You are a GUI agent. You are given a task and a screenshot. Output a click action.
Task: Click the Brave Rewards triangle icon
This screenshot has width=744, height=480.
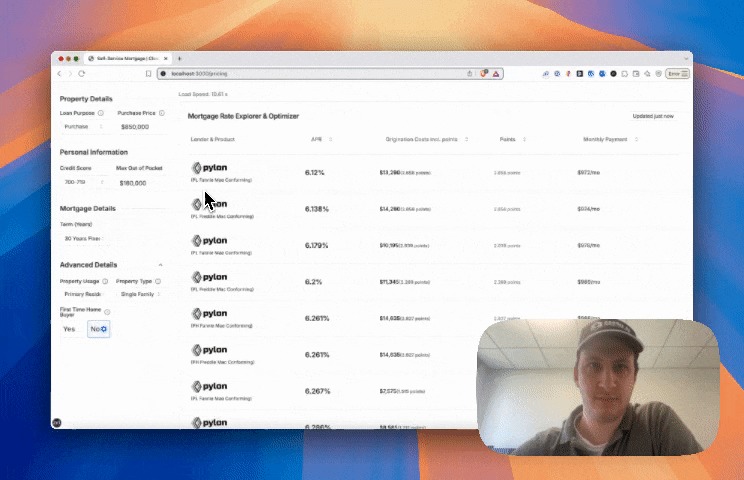tap(496, 74)
